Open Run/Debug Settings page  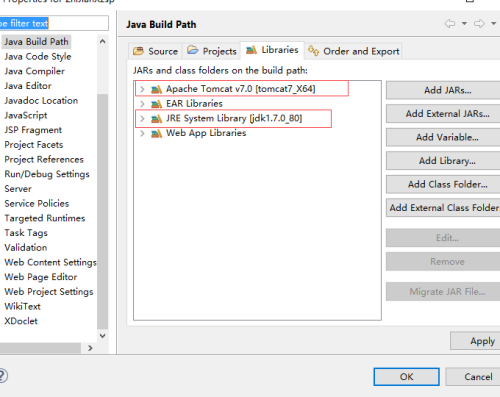[x=47, y=174]
